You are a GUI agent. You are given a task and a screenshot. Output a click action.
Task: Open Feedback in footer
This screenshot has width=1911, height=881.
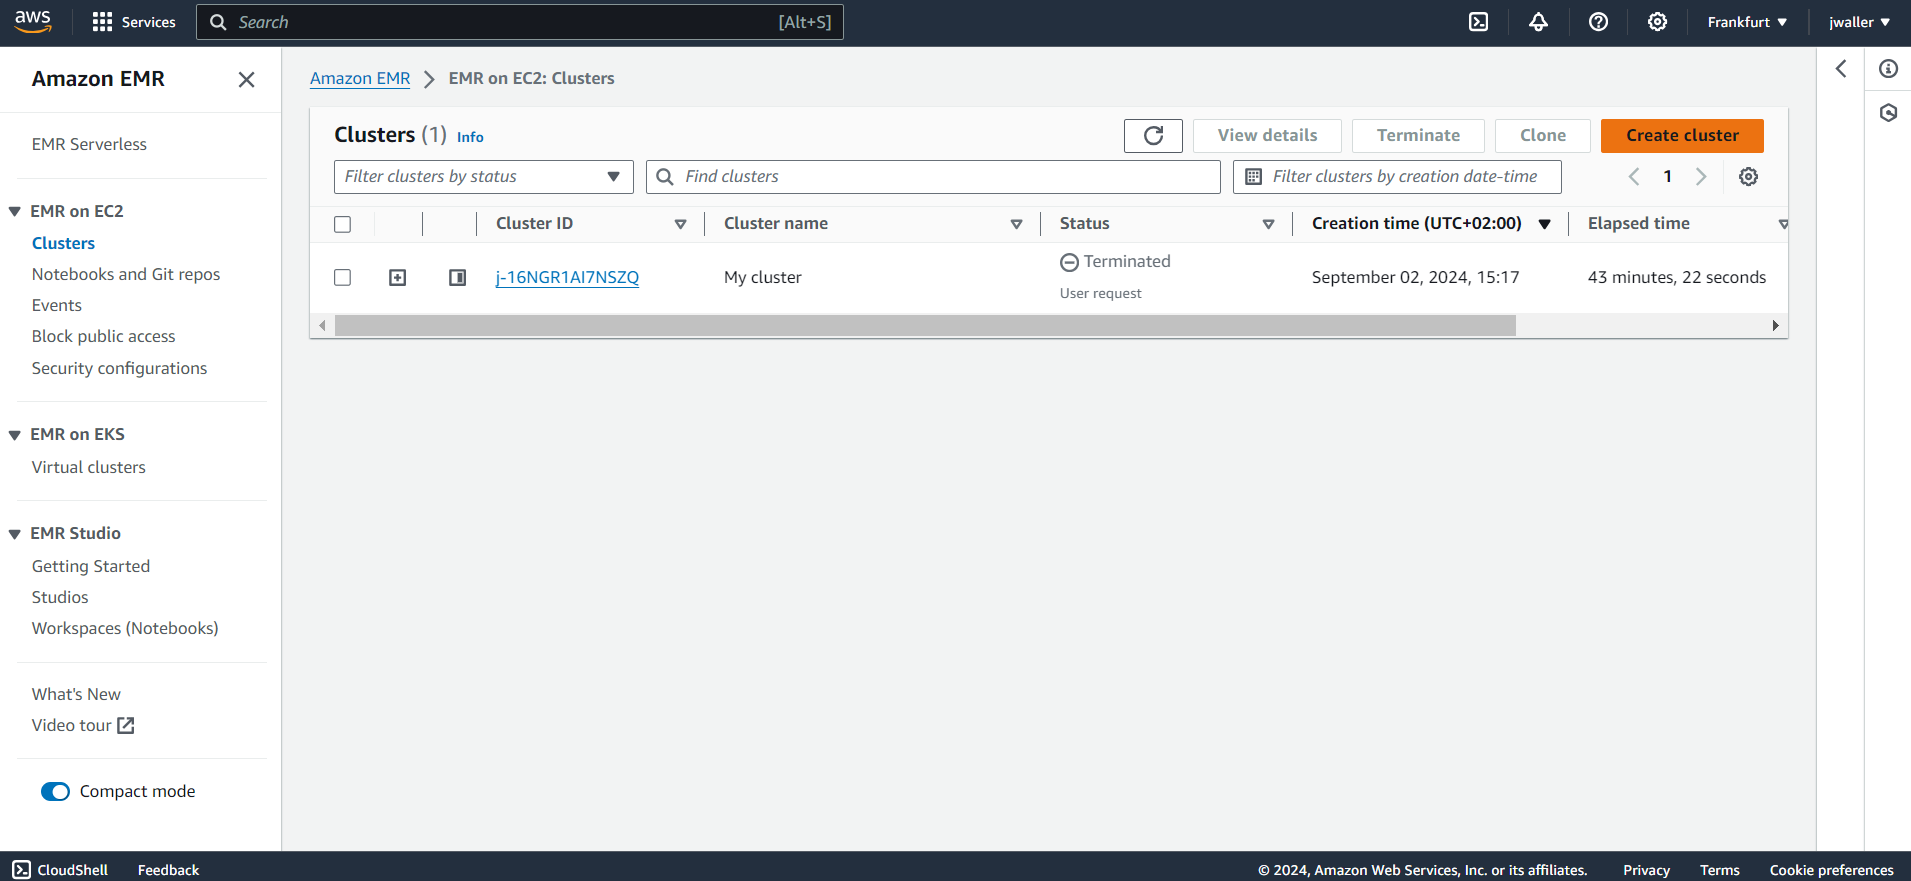point(168,870)
